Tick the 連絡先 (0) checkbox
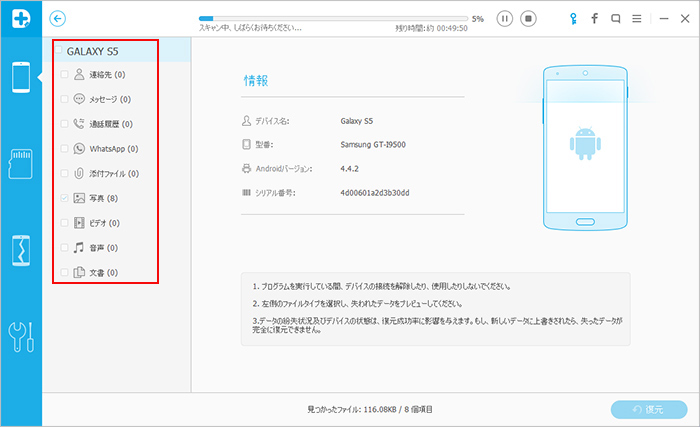This screenshot has width=700, height=427. 64,74
